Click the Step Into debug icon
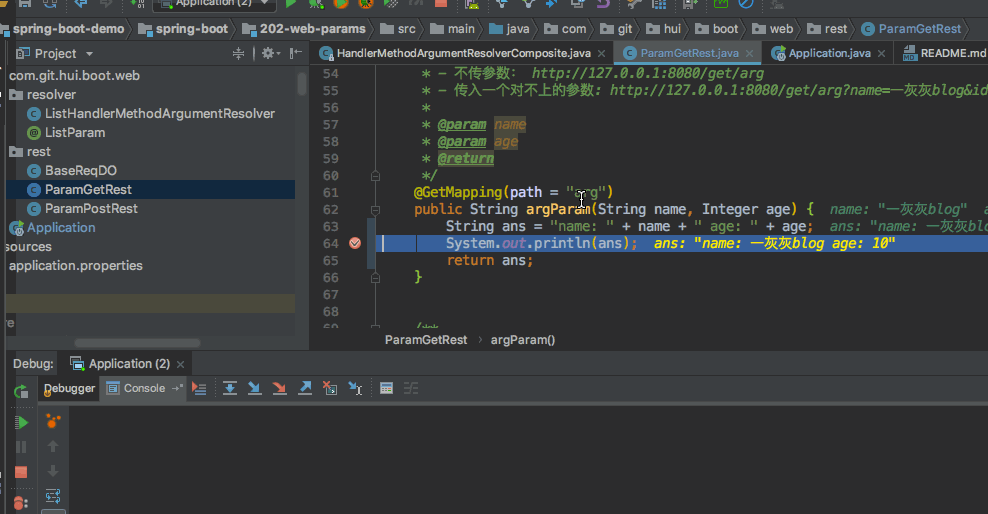Viewport: 988px width, 514px height. 254,388
